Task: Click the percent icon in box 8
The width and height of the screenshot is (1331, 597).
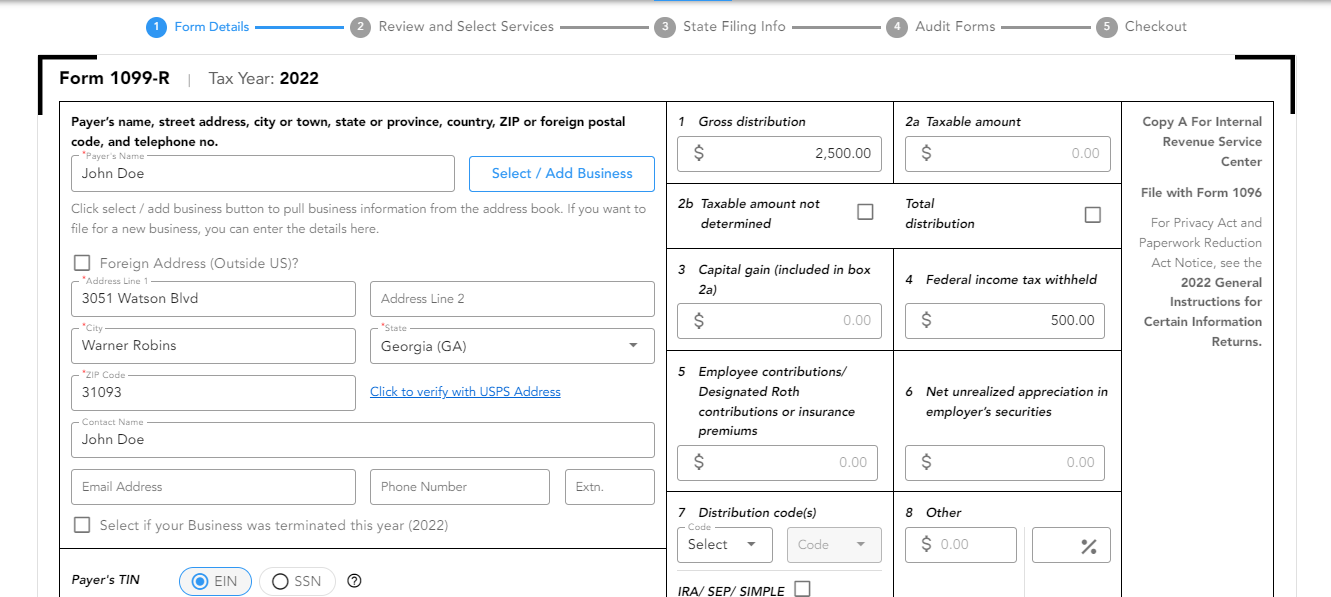Action: [1088, 546]
